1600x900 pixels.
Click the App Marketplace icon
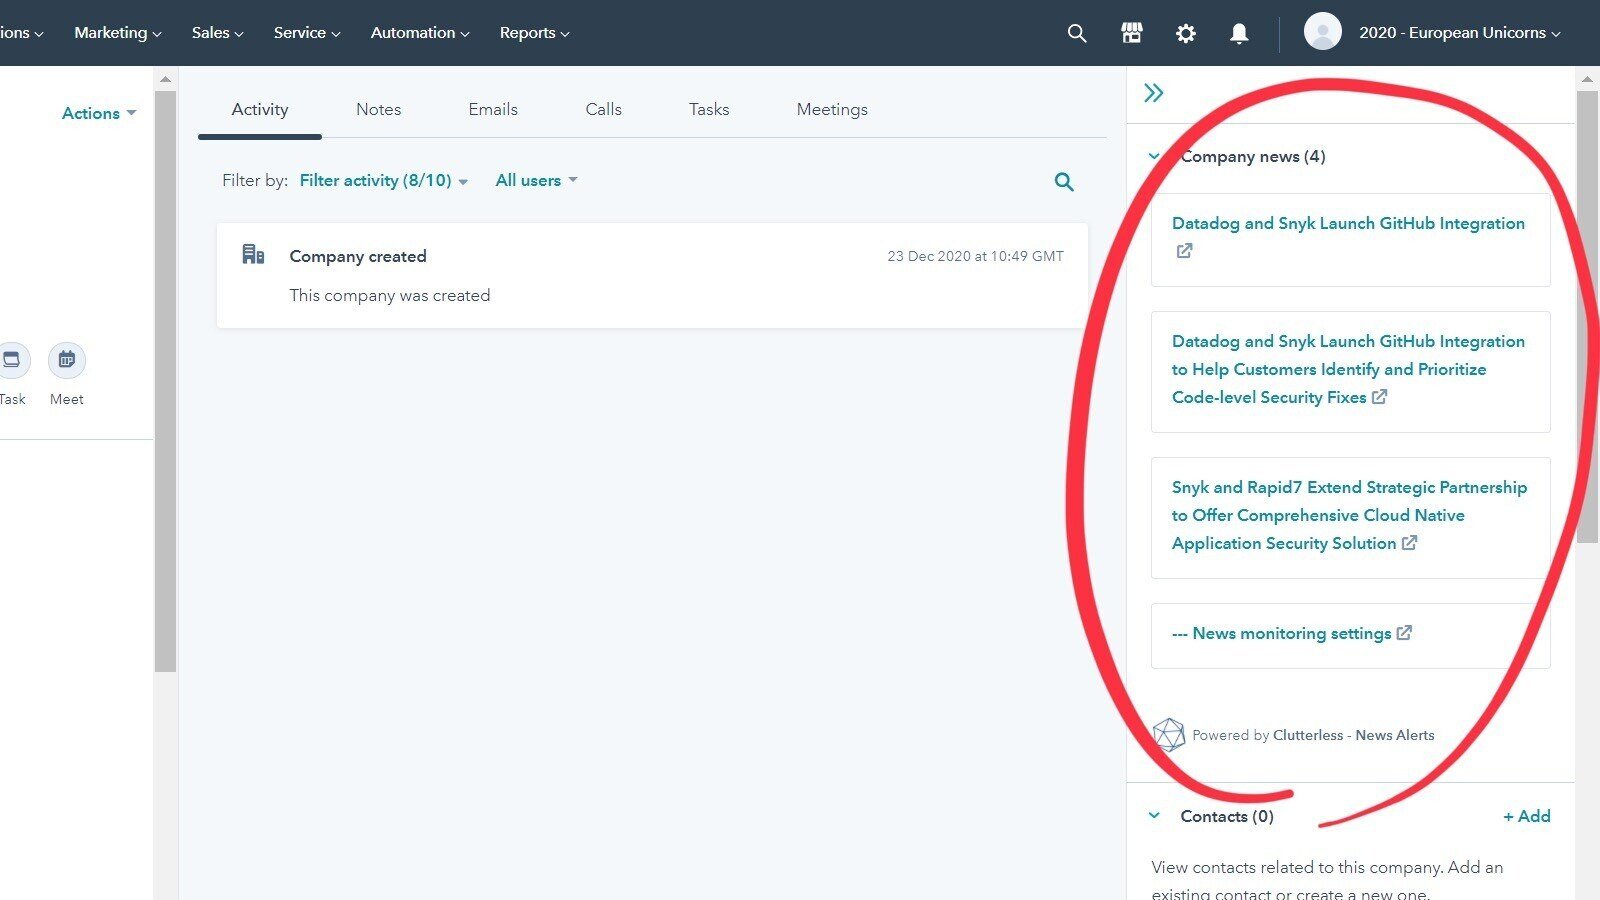pos(1131,33)
